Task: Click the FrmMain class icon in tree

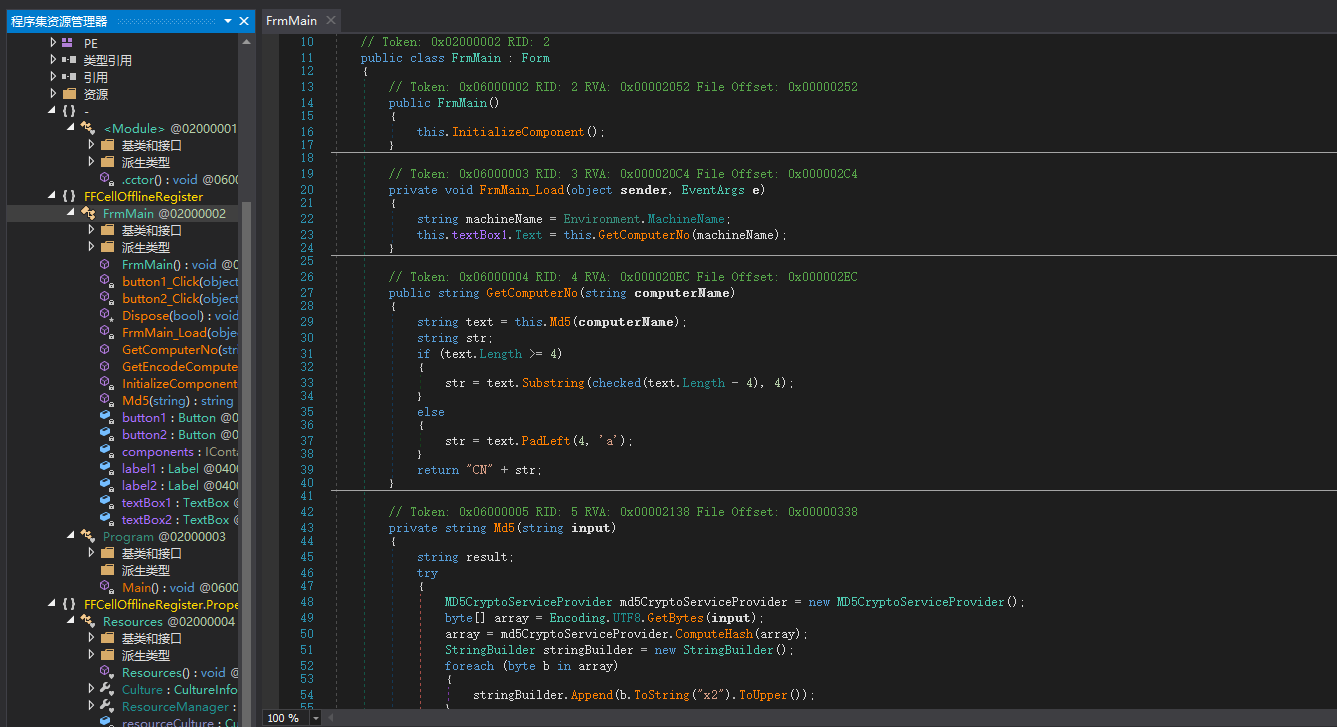Action: 87,214
